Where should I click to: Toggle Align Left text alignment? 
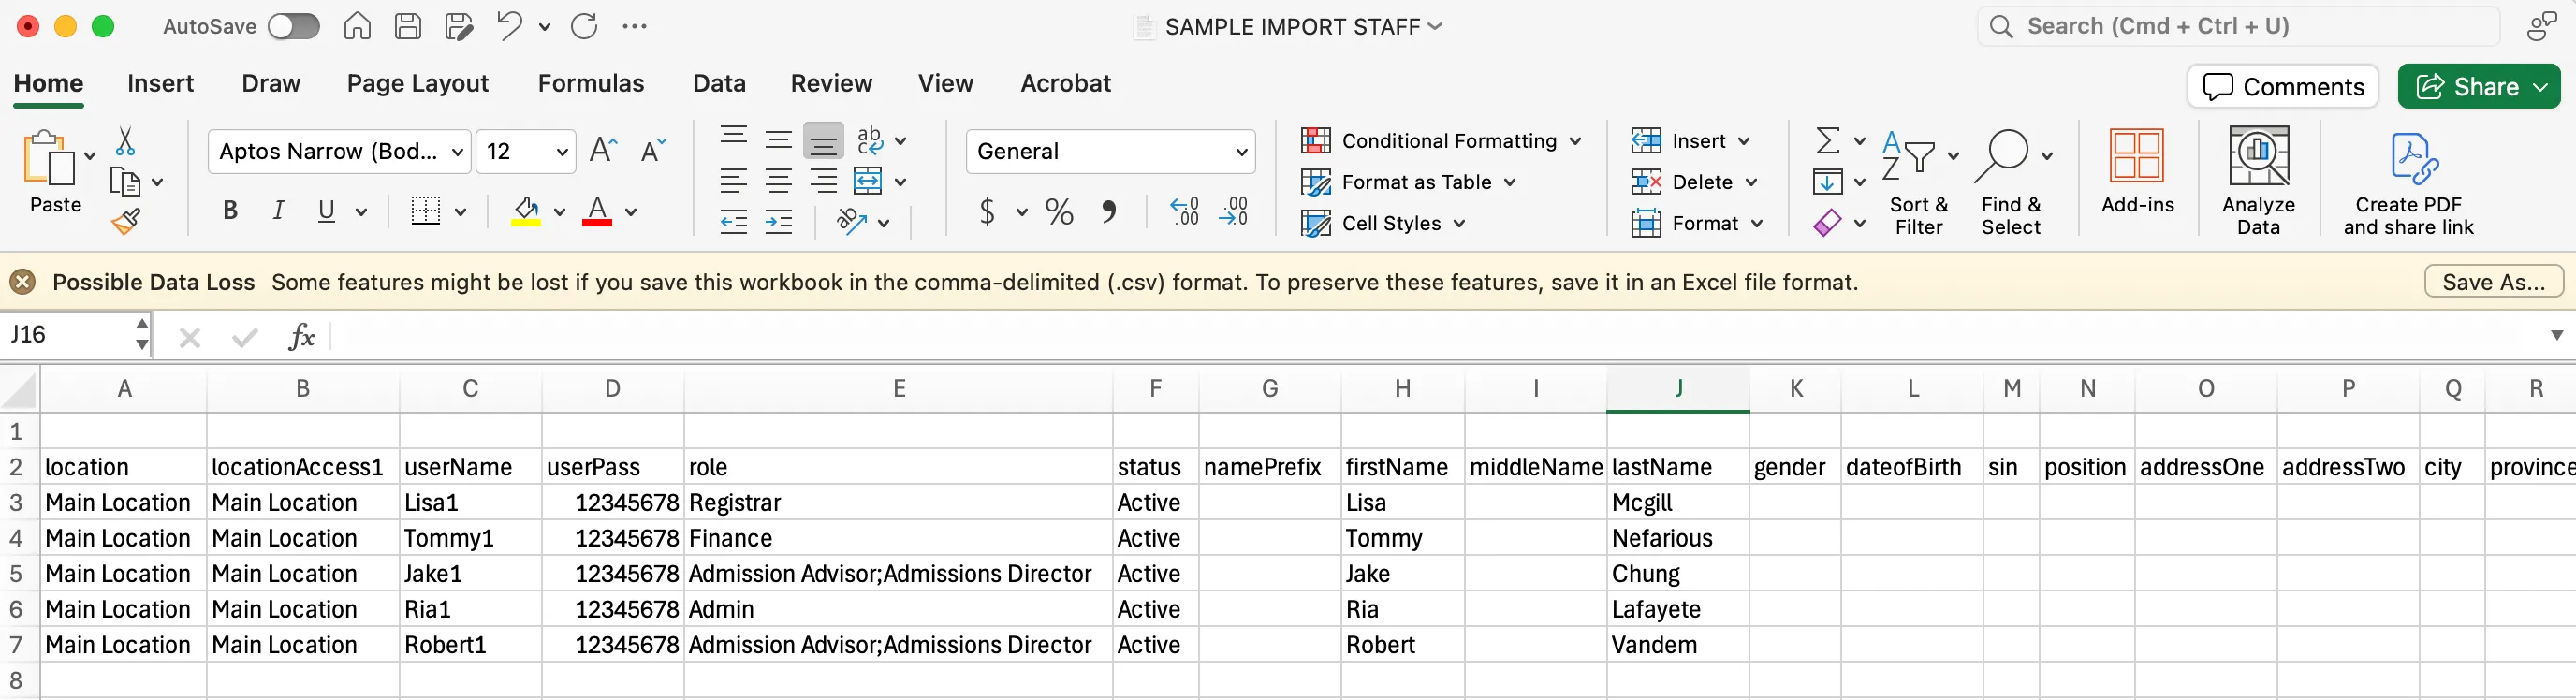coord(734,181)
